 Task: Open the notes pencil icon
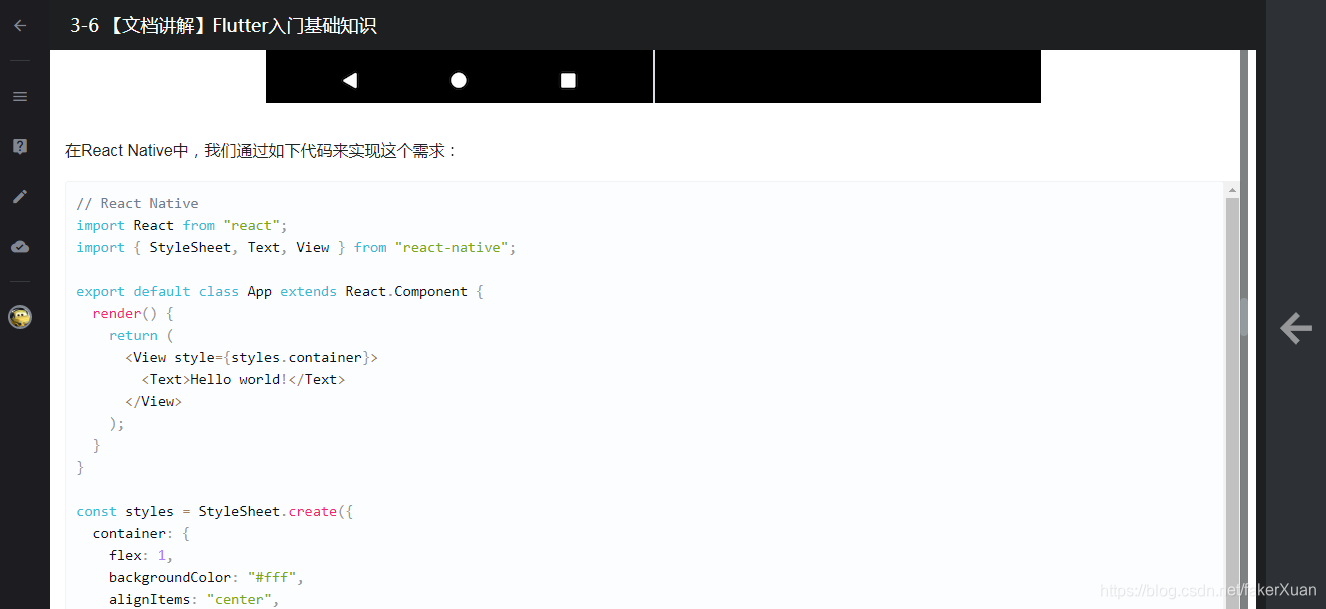(x=20, y=196)
